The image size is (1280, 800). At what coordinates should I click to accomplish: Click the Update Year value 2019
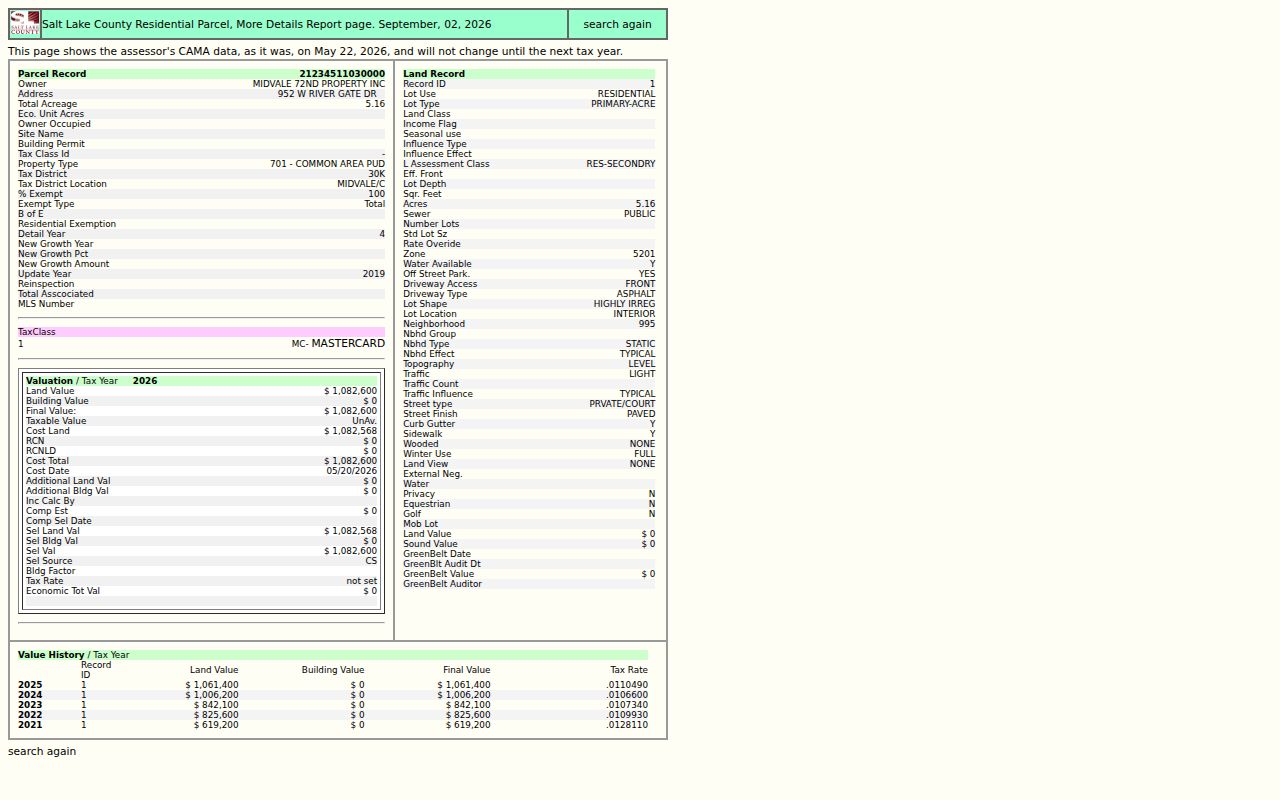[x=373, y=274]
